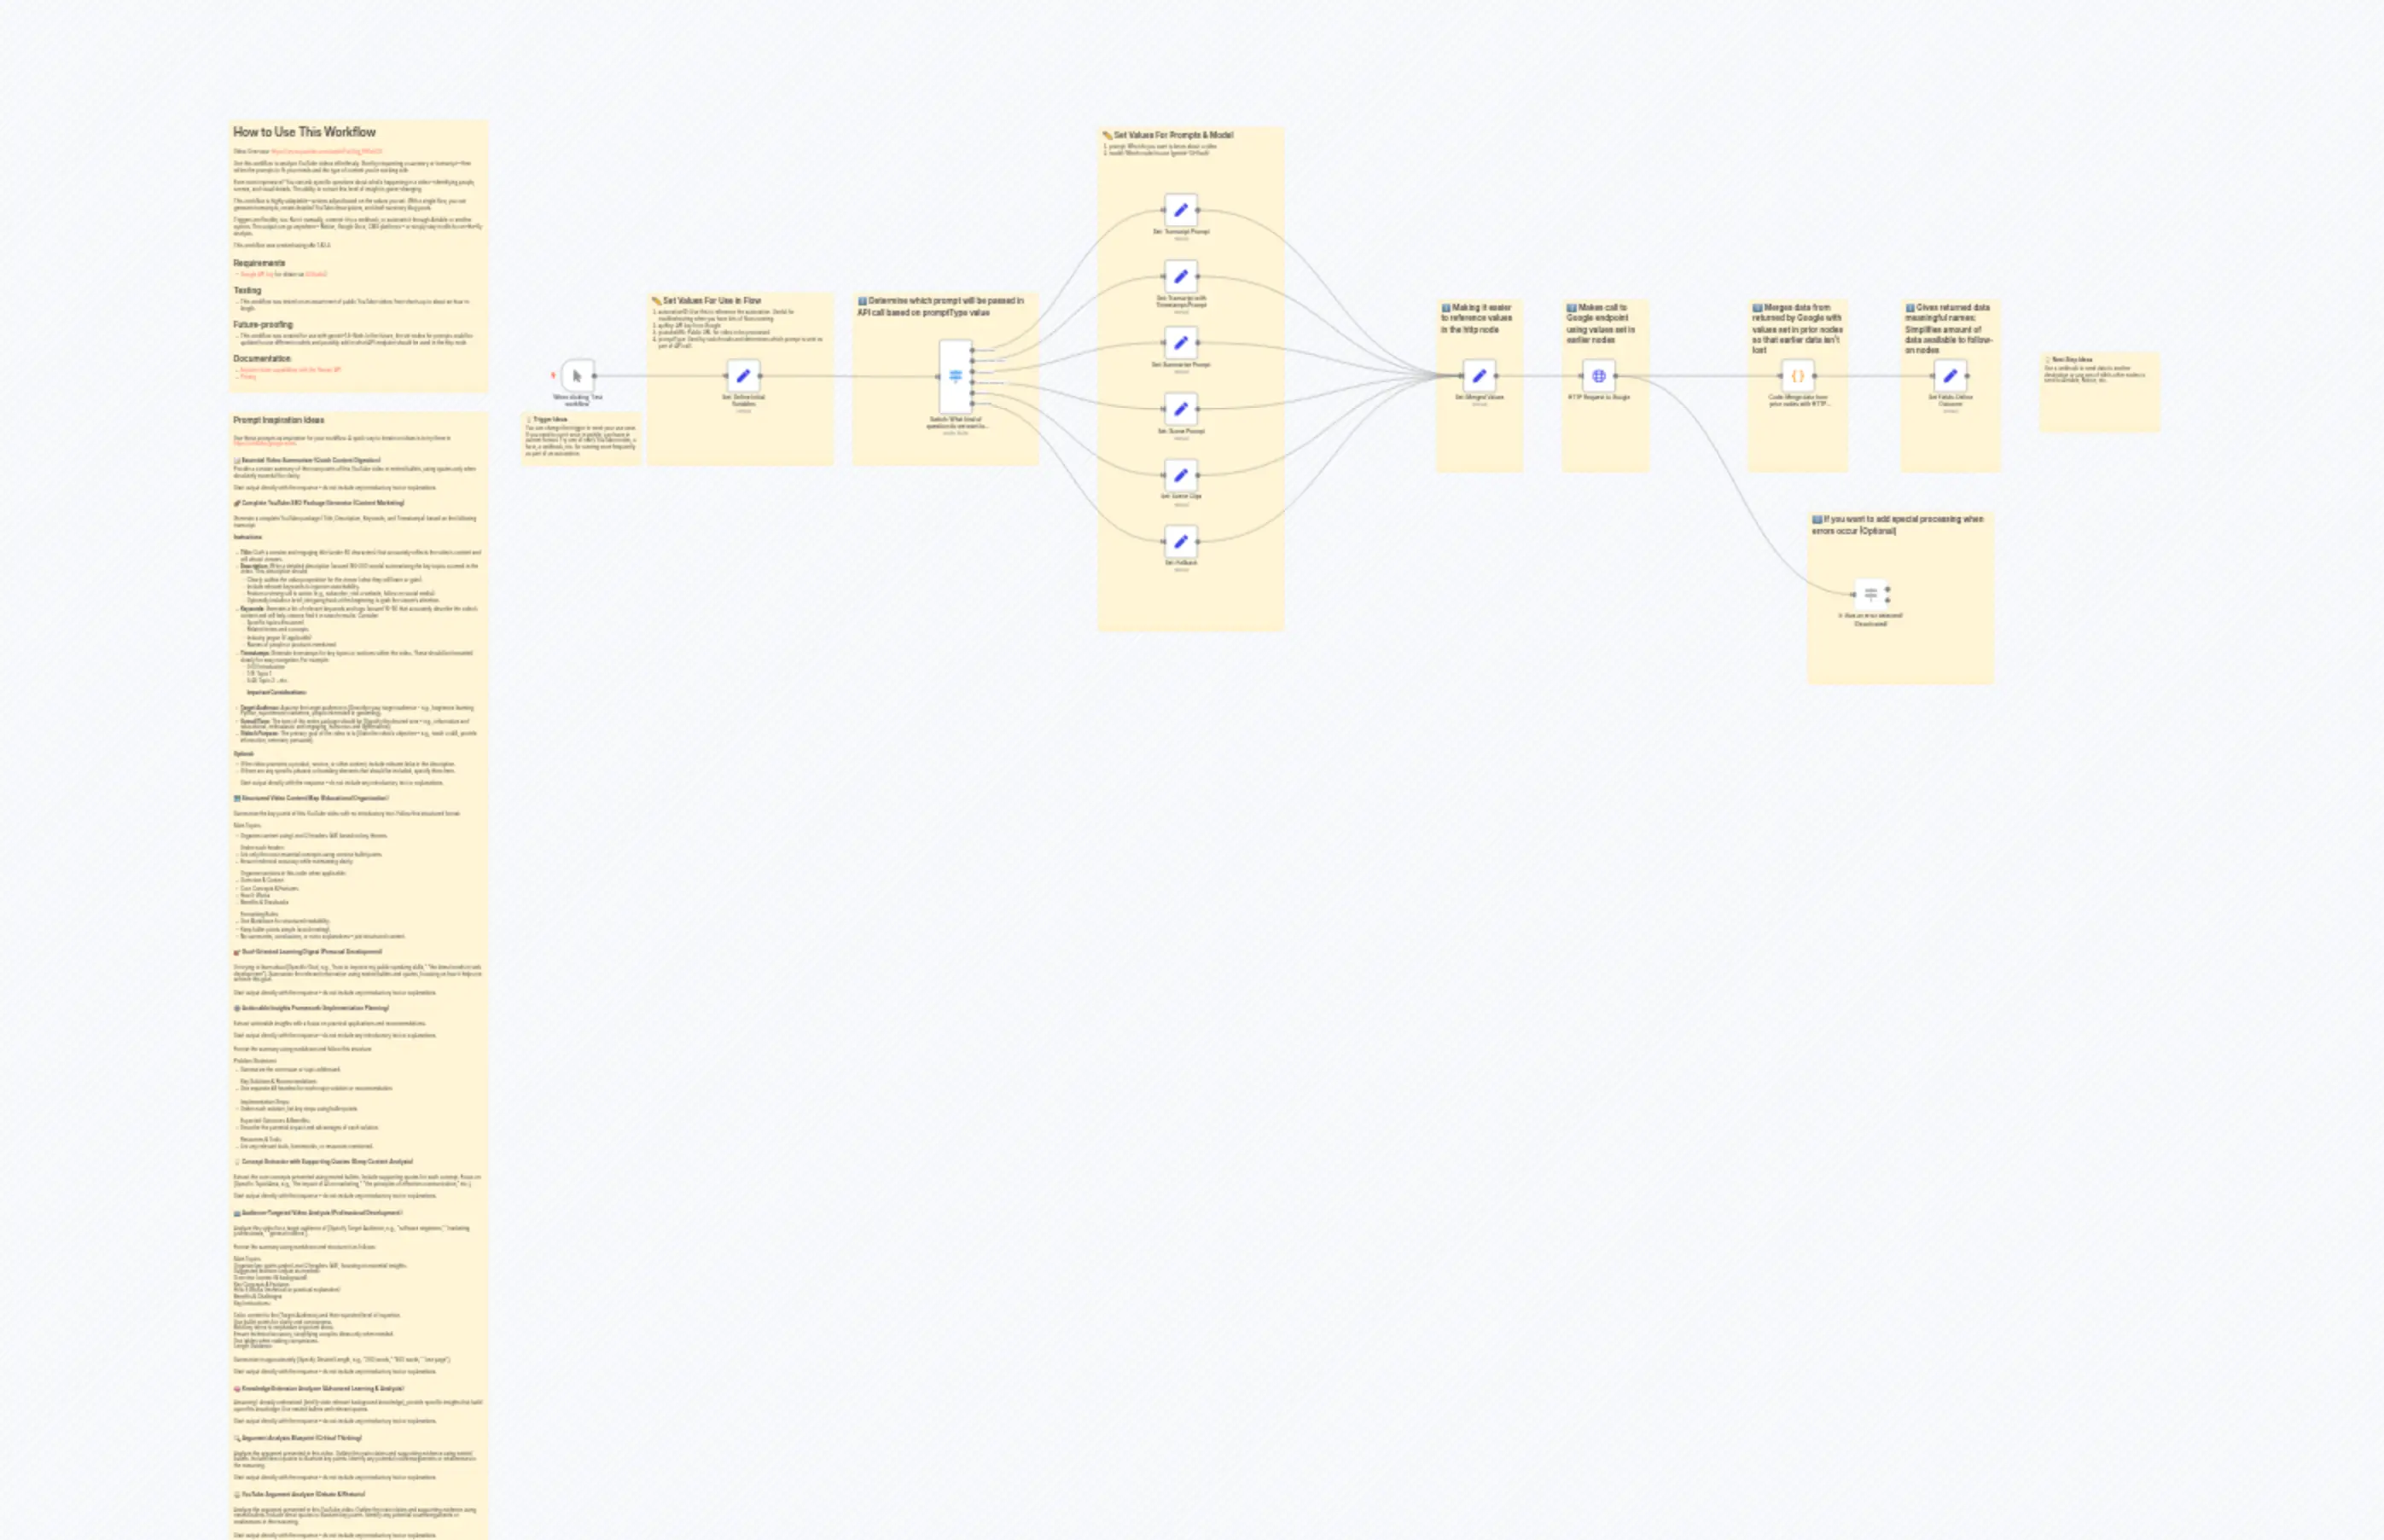Click the Google API key requirements link
2384x1540 pixels.
click(x=257, y=274)
